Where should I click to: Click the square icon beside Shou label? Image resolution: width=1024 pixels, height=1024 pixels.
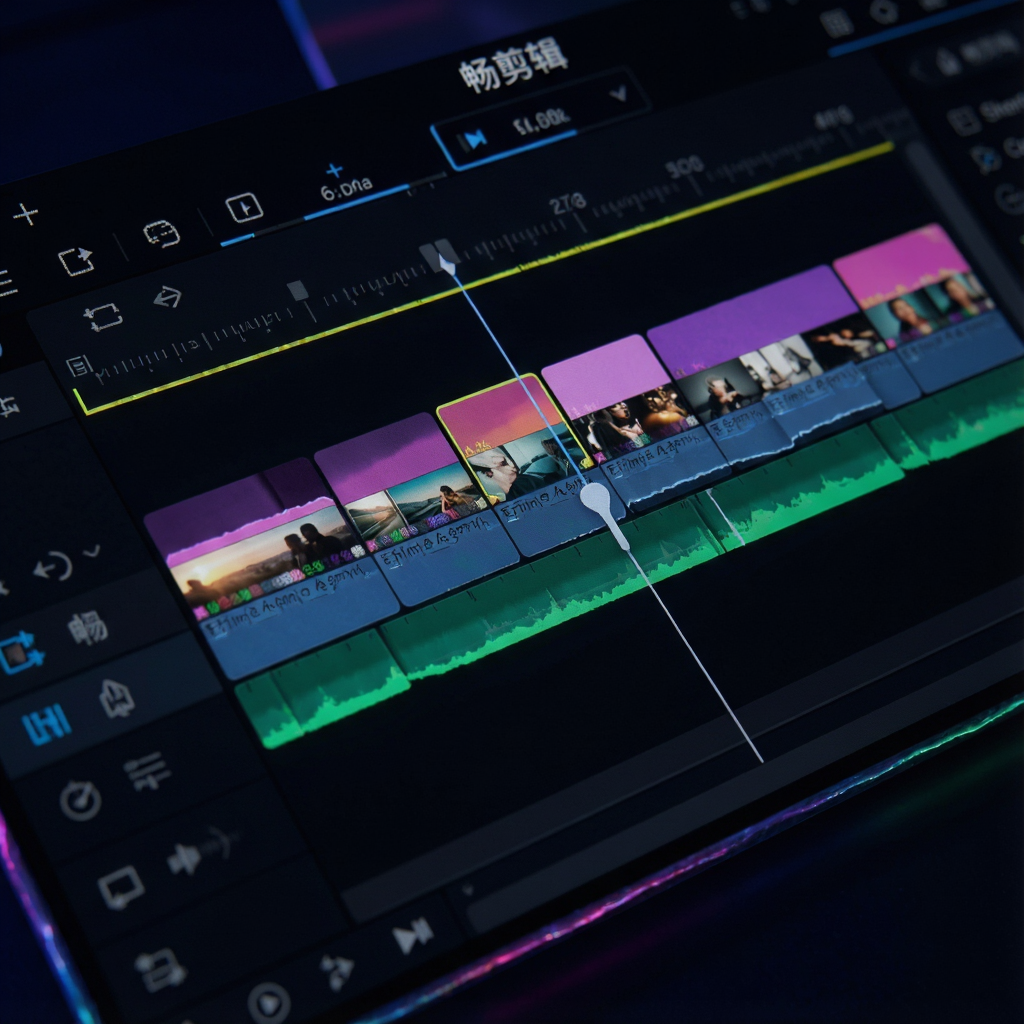(x=963, y=121)
